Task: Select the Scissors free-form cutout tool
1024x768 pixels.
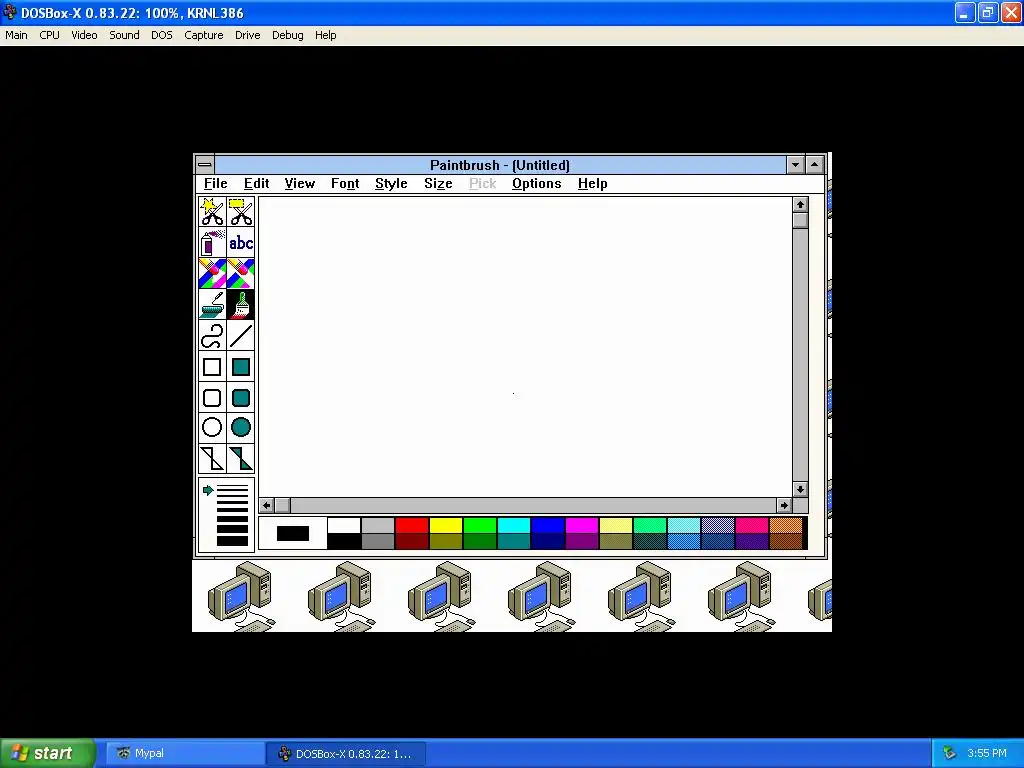Action: click(x=212, y=212)
